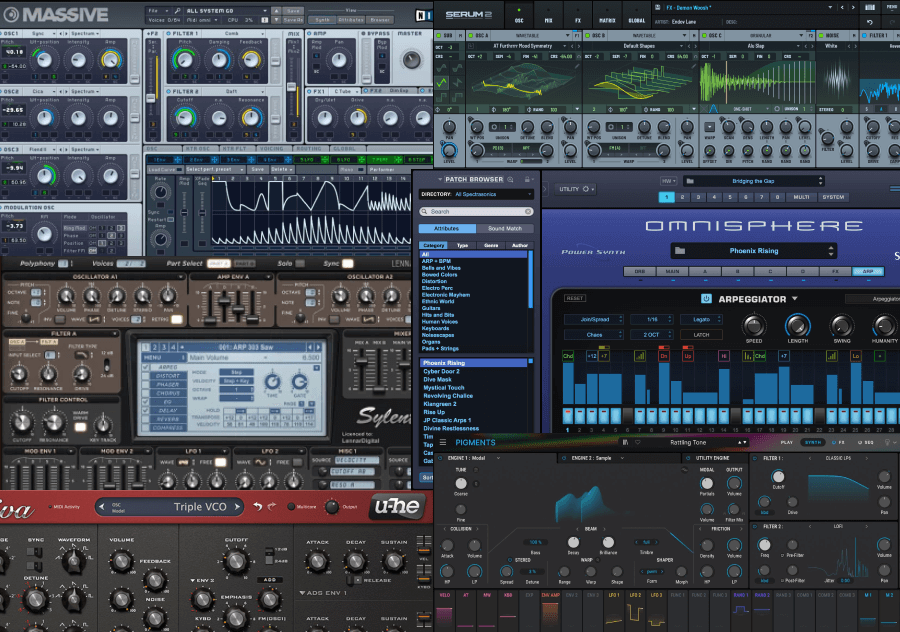Click folder icon beside Phoenix Rising
This screenshot has width=900, height=632.
pyautogui.click(x=680, y=251)
